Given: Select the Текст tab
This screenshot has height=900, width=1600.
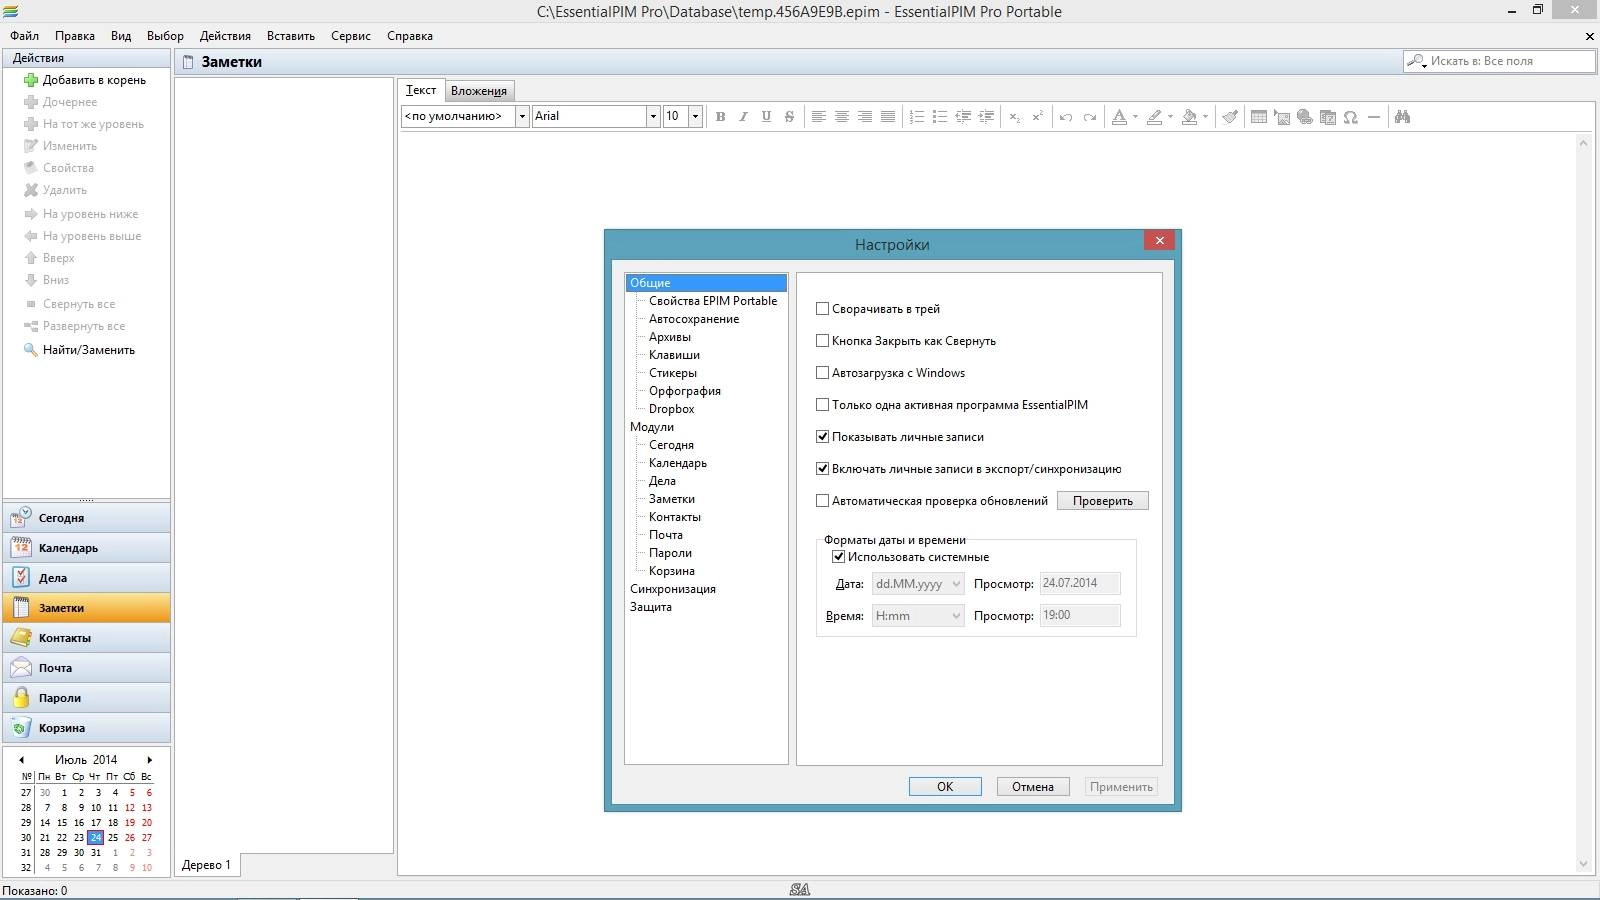Looking at the screenshot, I should pyautogui.click(x=421, y=90).
